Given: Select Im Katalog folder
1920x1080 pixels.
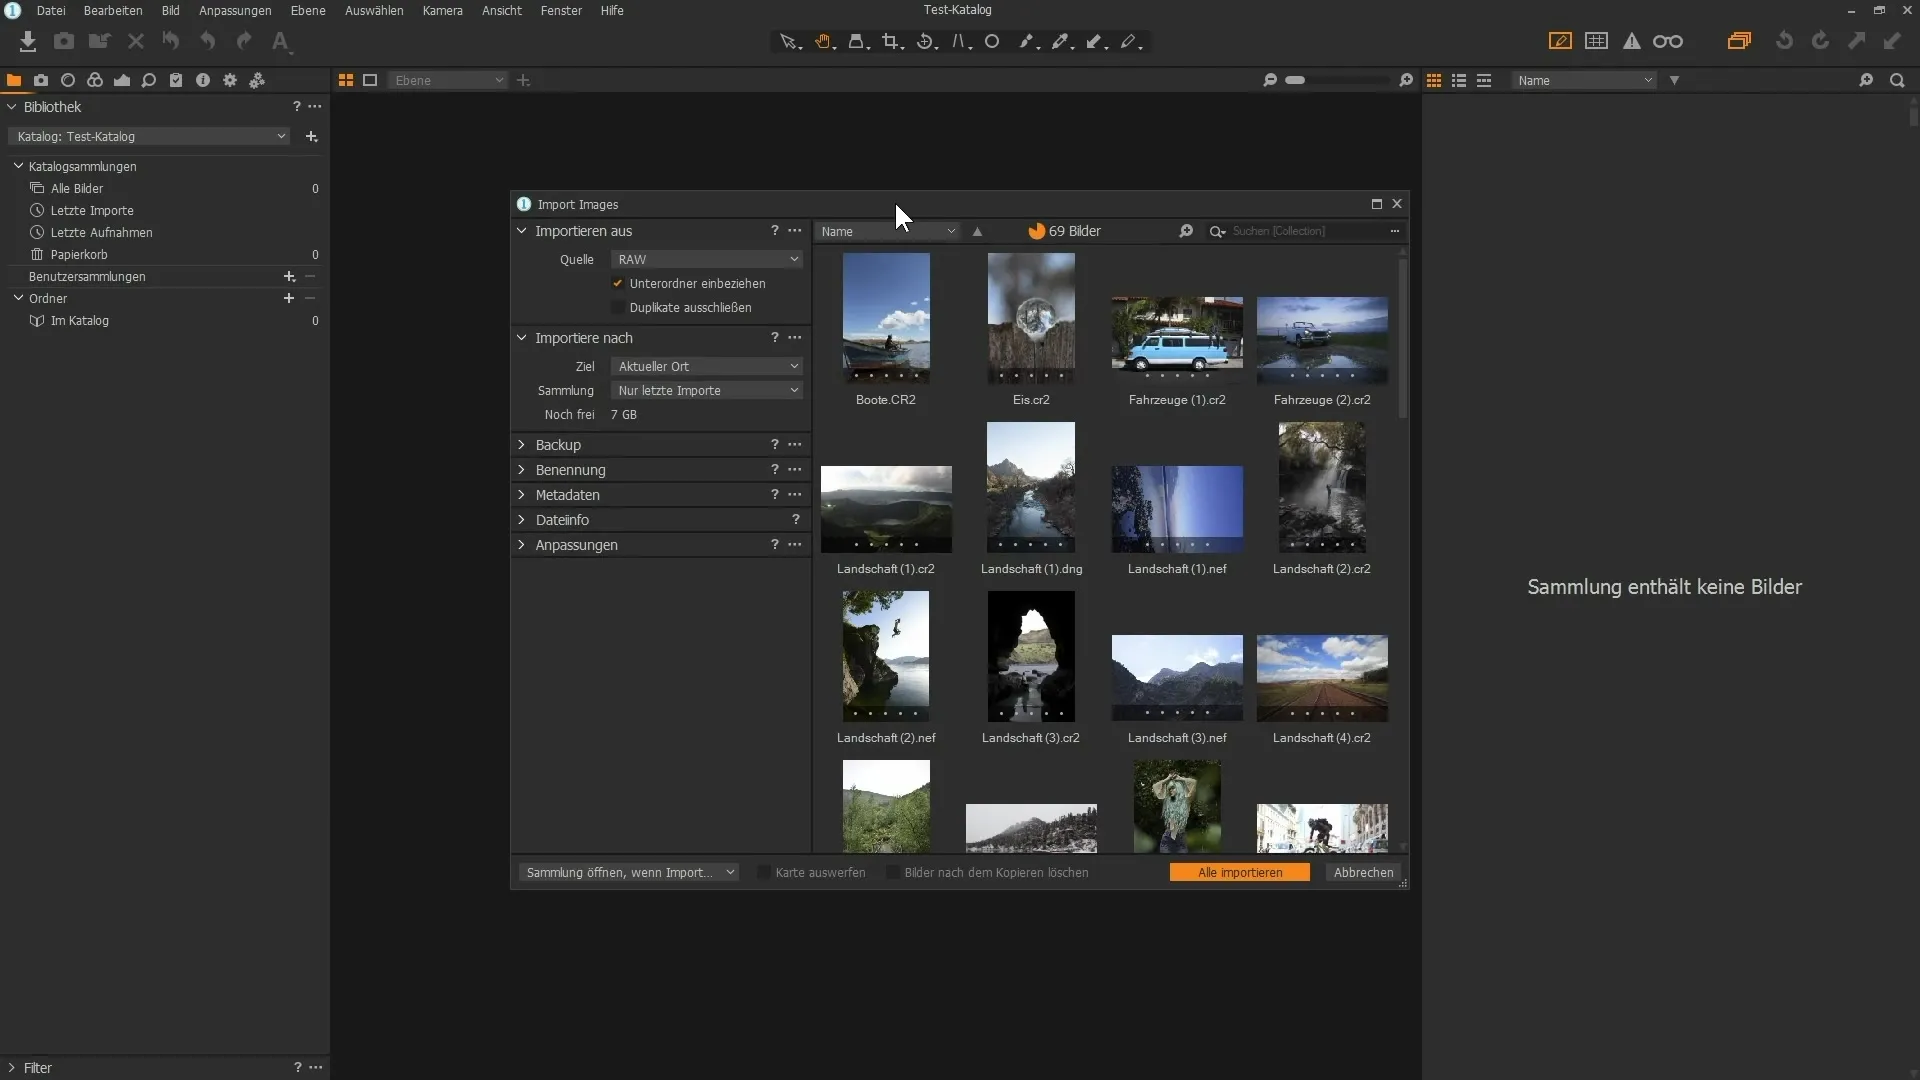Looking at the screenshot, I should (x=80, y=321).
